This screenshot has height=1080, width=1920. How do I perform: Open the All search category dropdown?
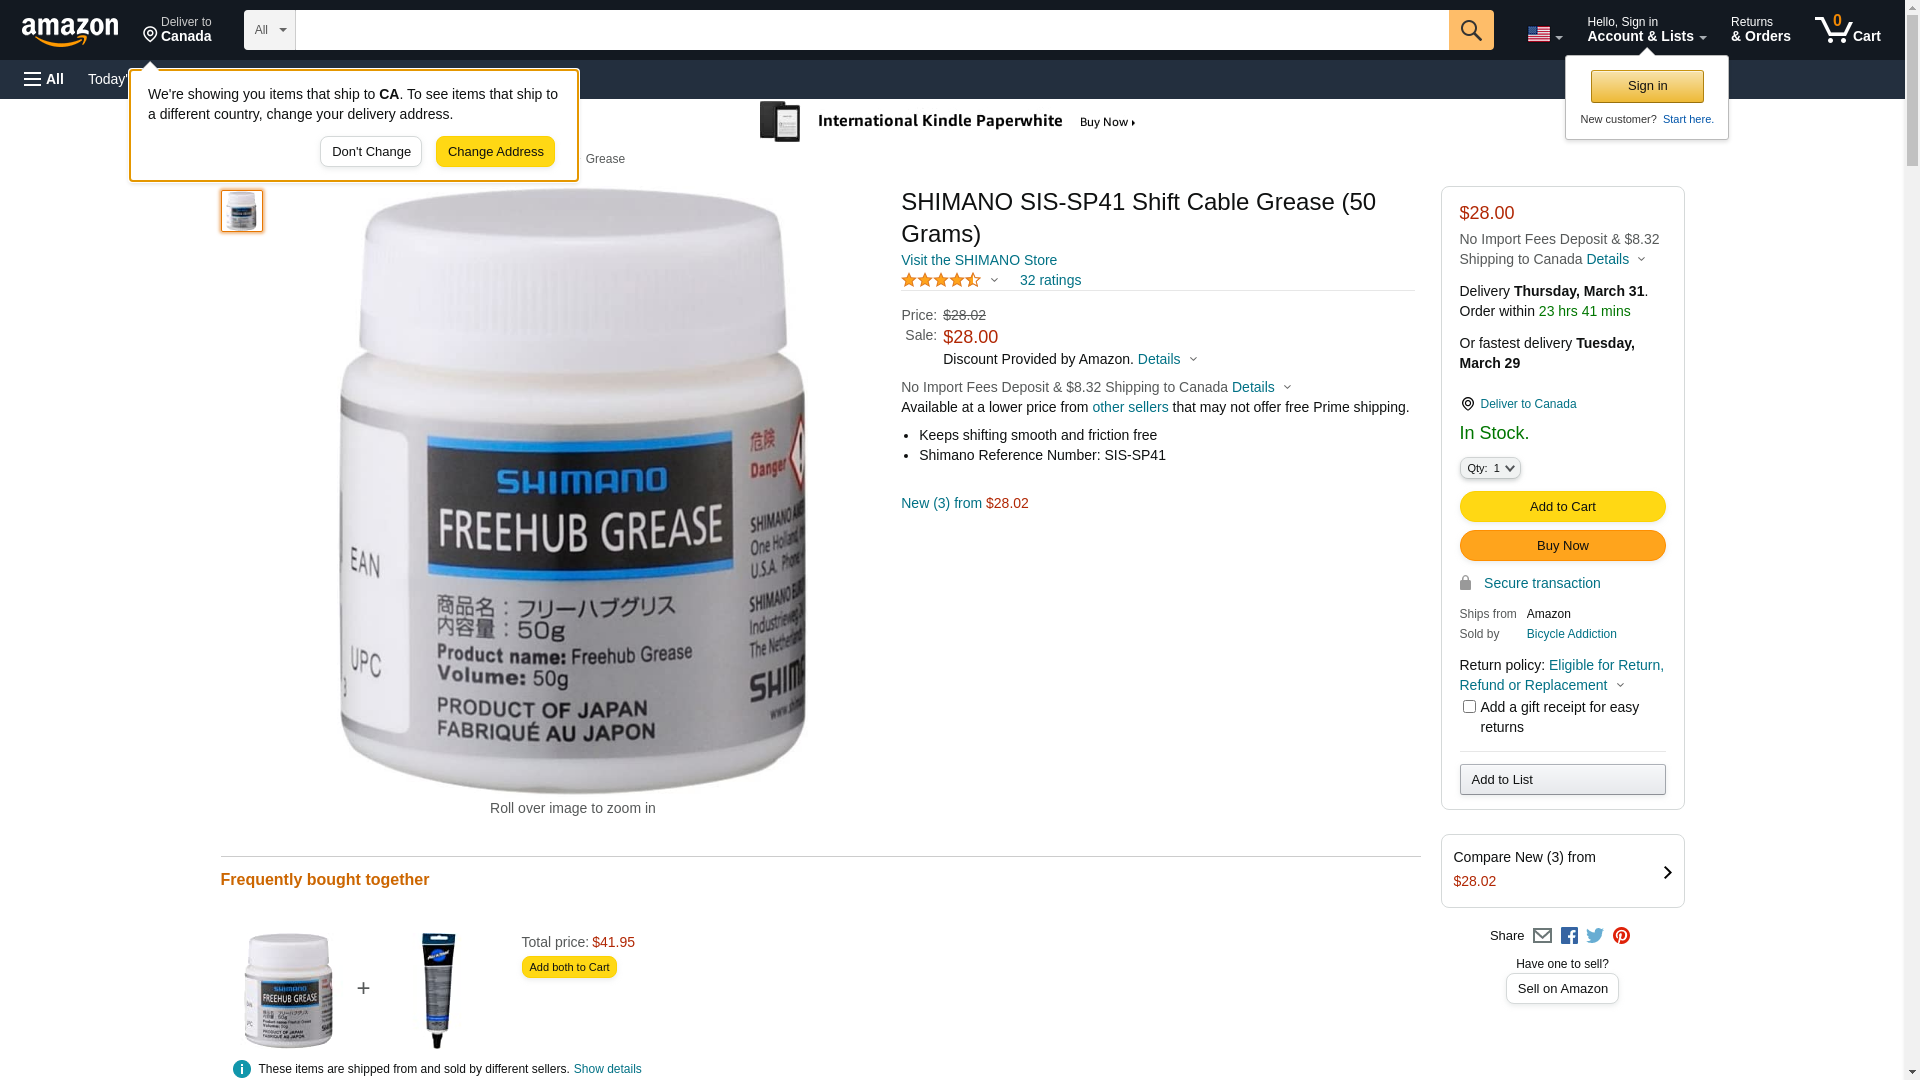click(x=270, y=30)
